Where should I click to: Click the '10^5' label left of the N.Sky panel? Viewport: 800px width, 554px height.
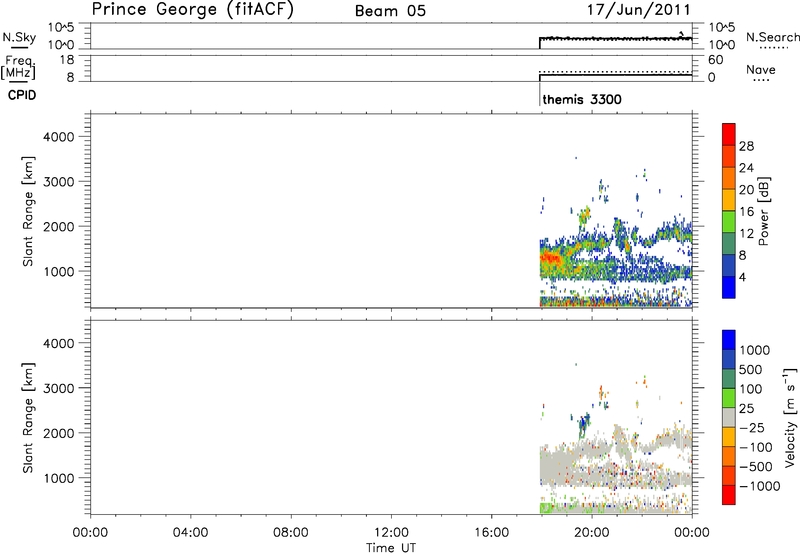point(61,28)
